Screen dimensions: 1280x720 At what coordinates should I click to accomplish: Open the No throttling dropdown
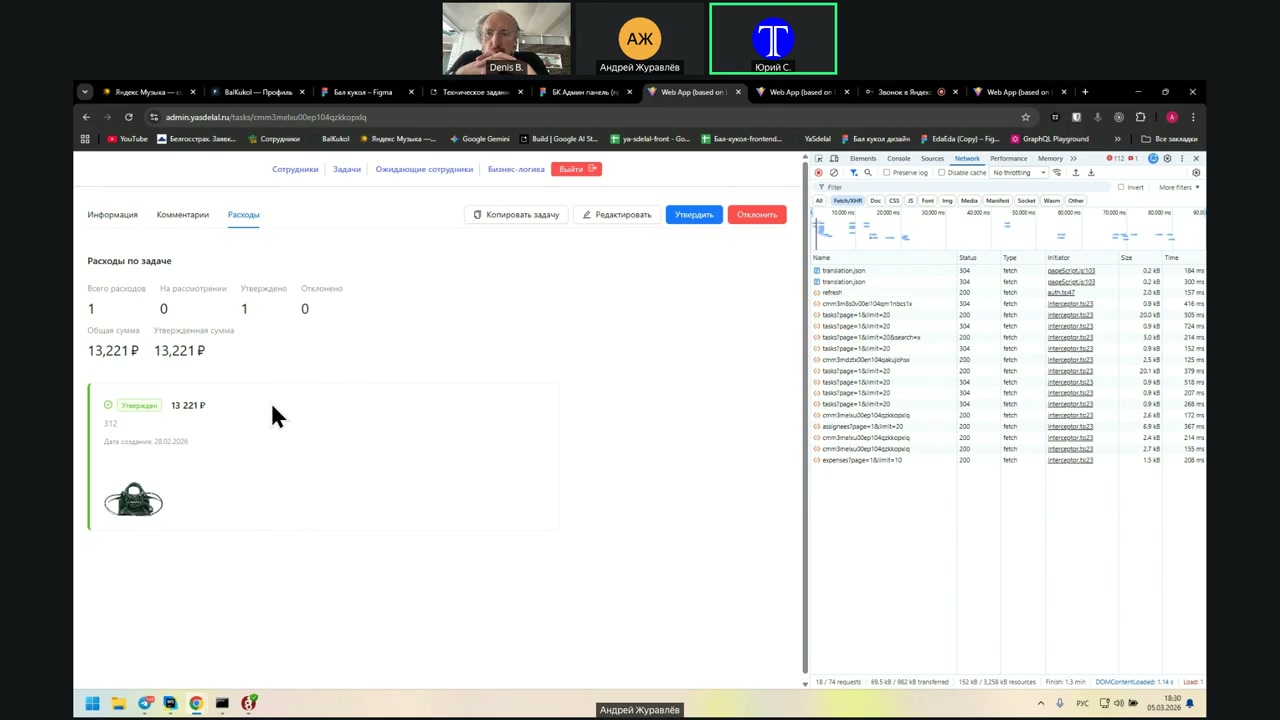[1016, 173]
